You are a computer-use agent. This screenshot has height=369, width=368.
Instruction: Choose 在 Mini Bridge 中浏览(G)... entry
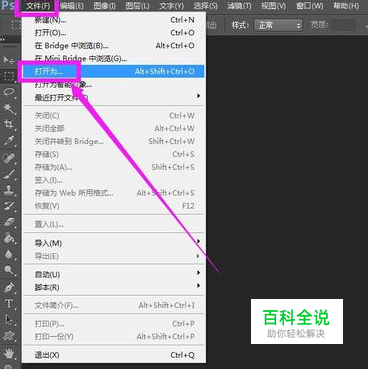click(x=113, y=59)
